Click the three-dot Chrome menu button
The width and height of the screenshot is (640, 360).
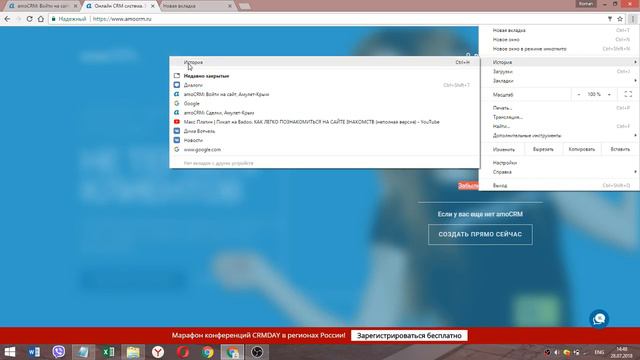pyautogui.click(x=633, y=19)
